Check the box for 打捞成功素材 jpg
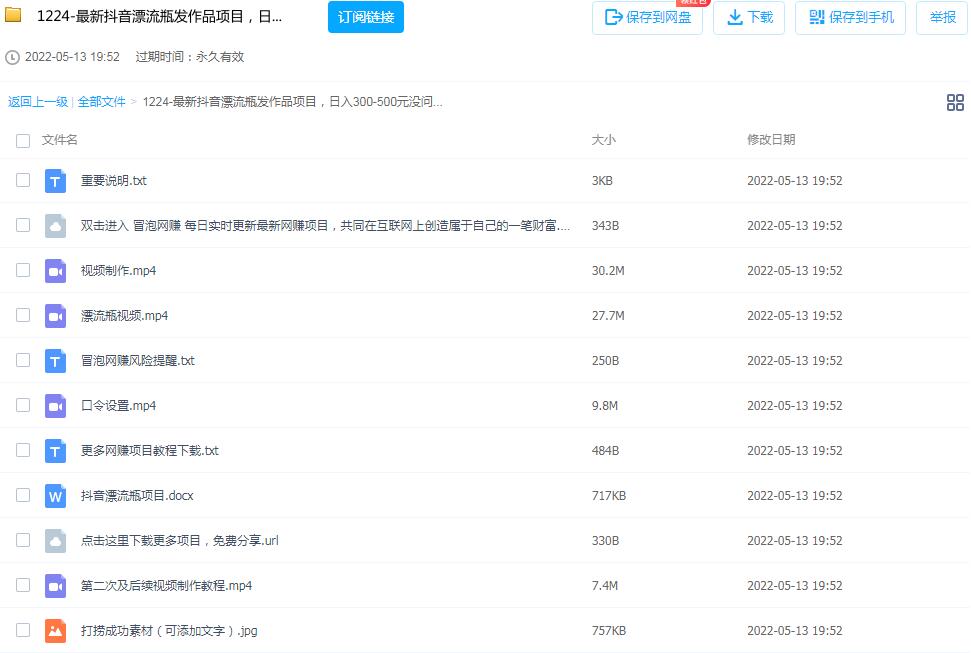This screenshot has width=971, height=653. [x=23, y=630]
